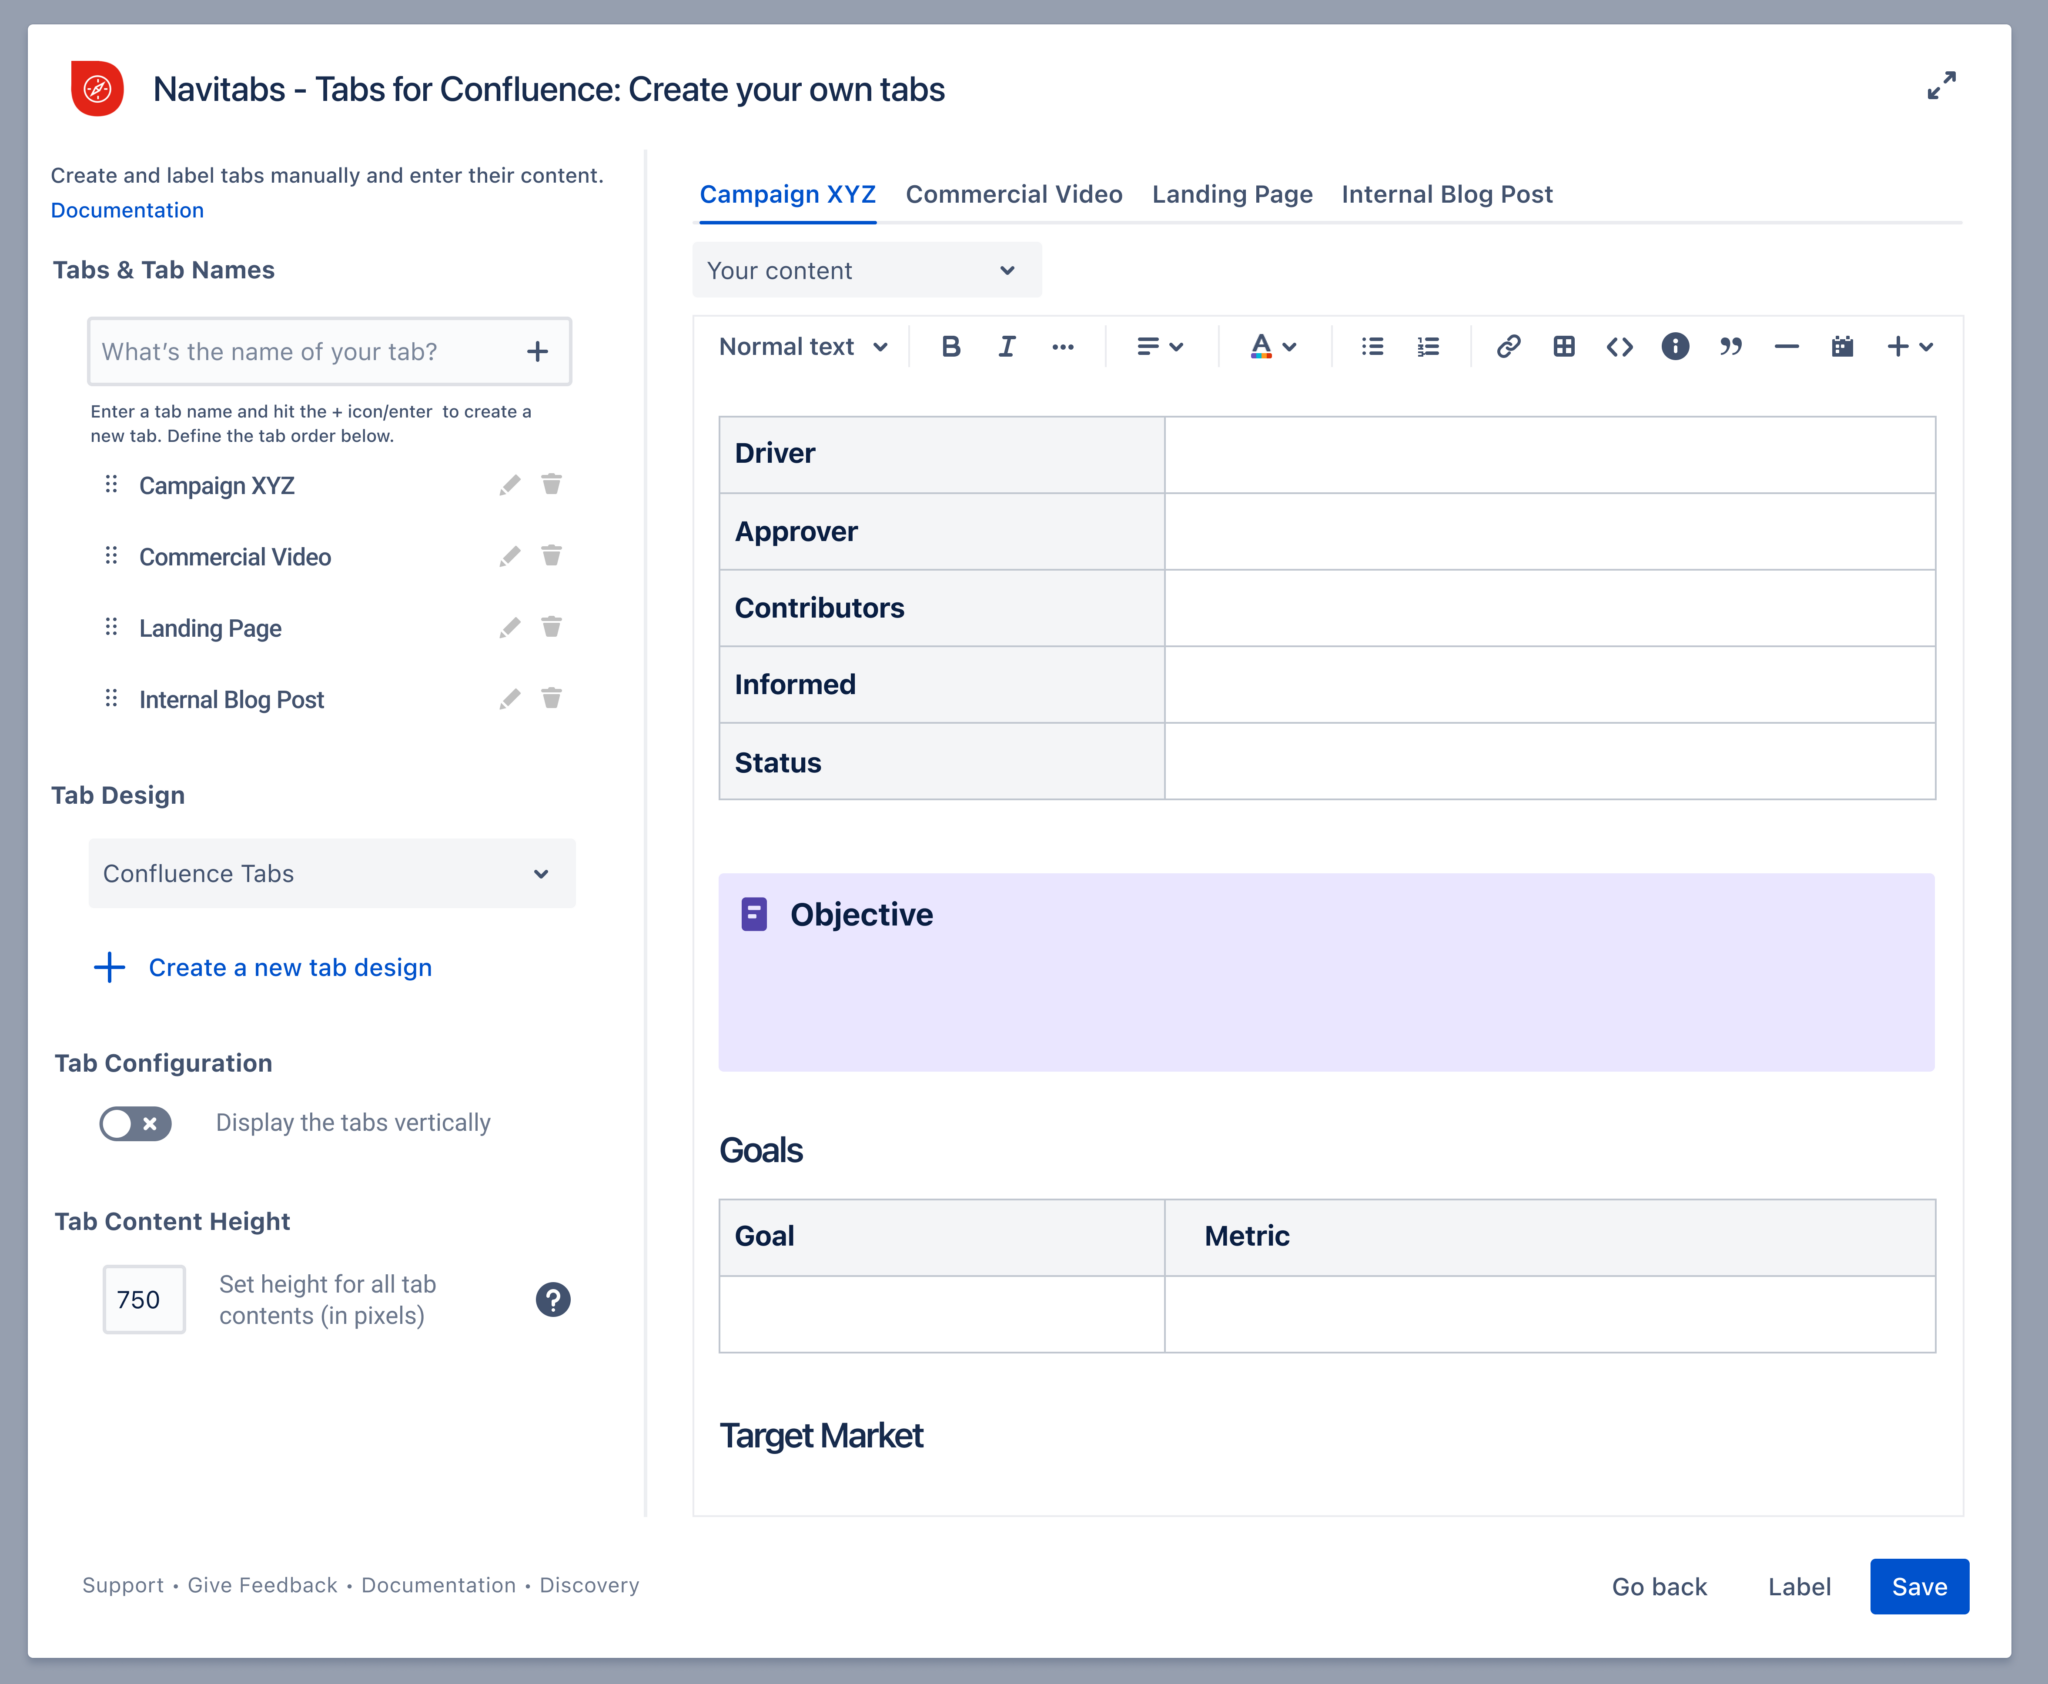Image resolution: width=2048 pixels, height=1684 pixels.
Task: Apply italic formatting
Action: coord(1006,347)
